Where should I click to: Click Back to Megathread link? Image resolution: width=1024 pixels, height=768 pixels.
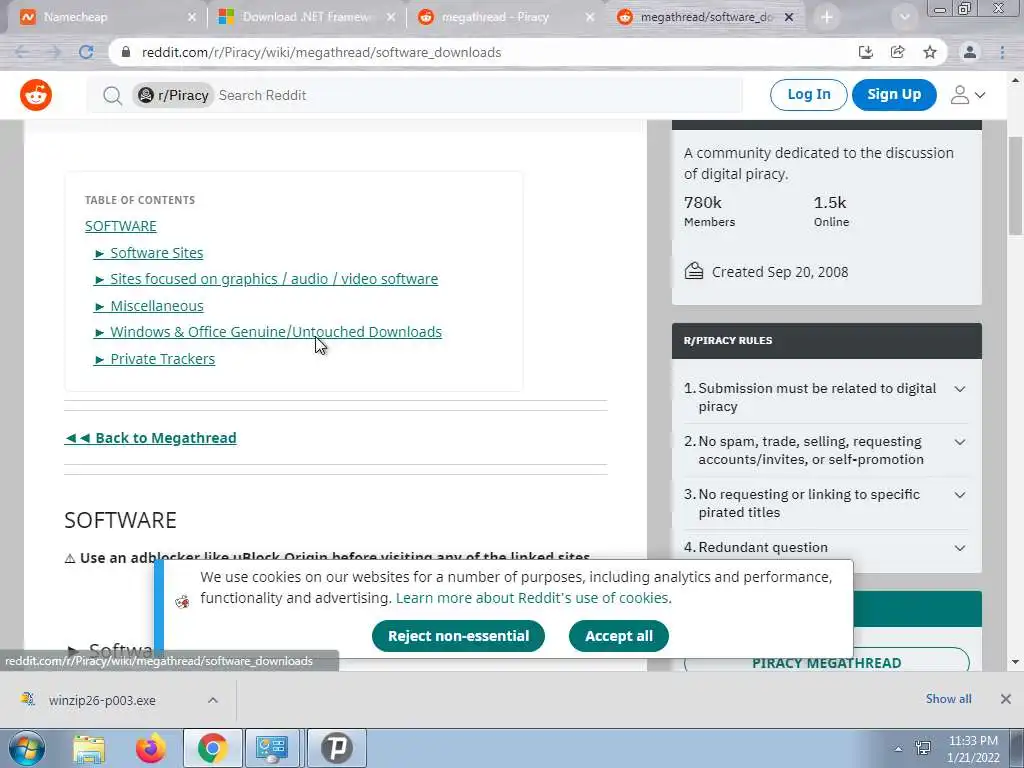point(150,438)
